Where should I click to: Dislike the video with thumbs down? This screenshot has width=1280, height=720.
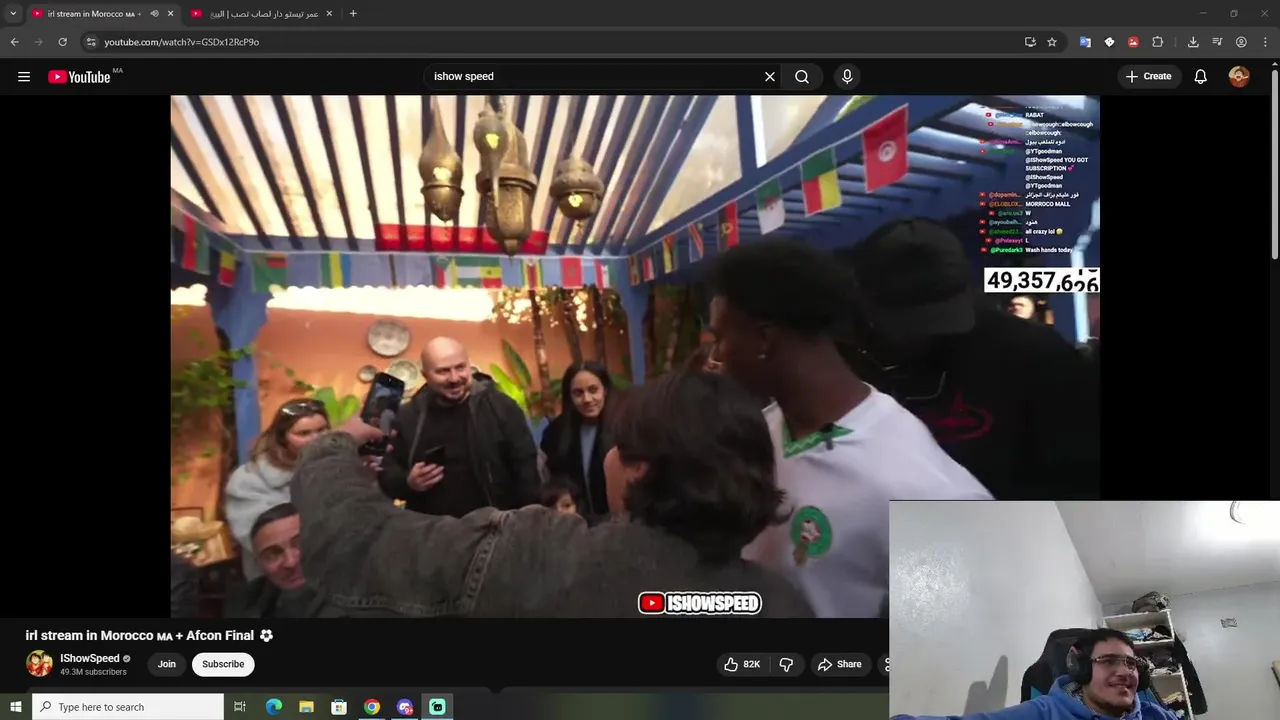pyautogui.click(x=786, y=664)
